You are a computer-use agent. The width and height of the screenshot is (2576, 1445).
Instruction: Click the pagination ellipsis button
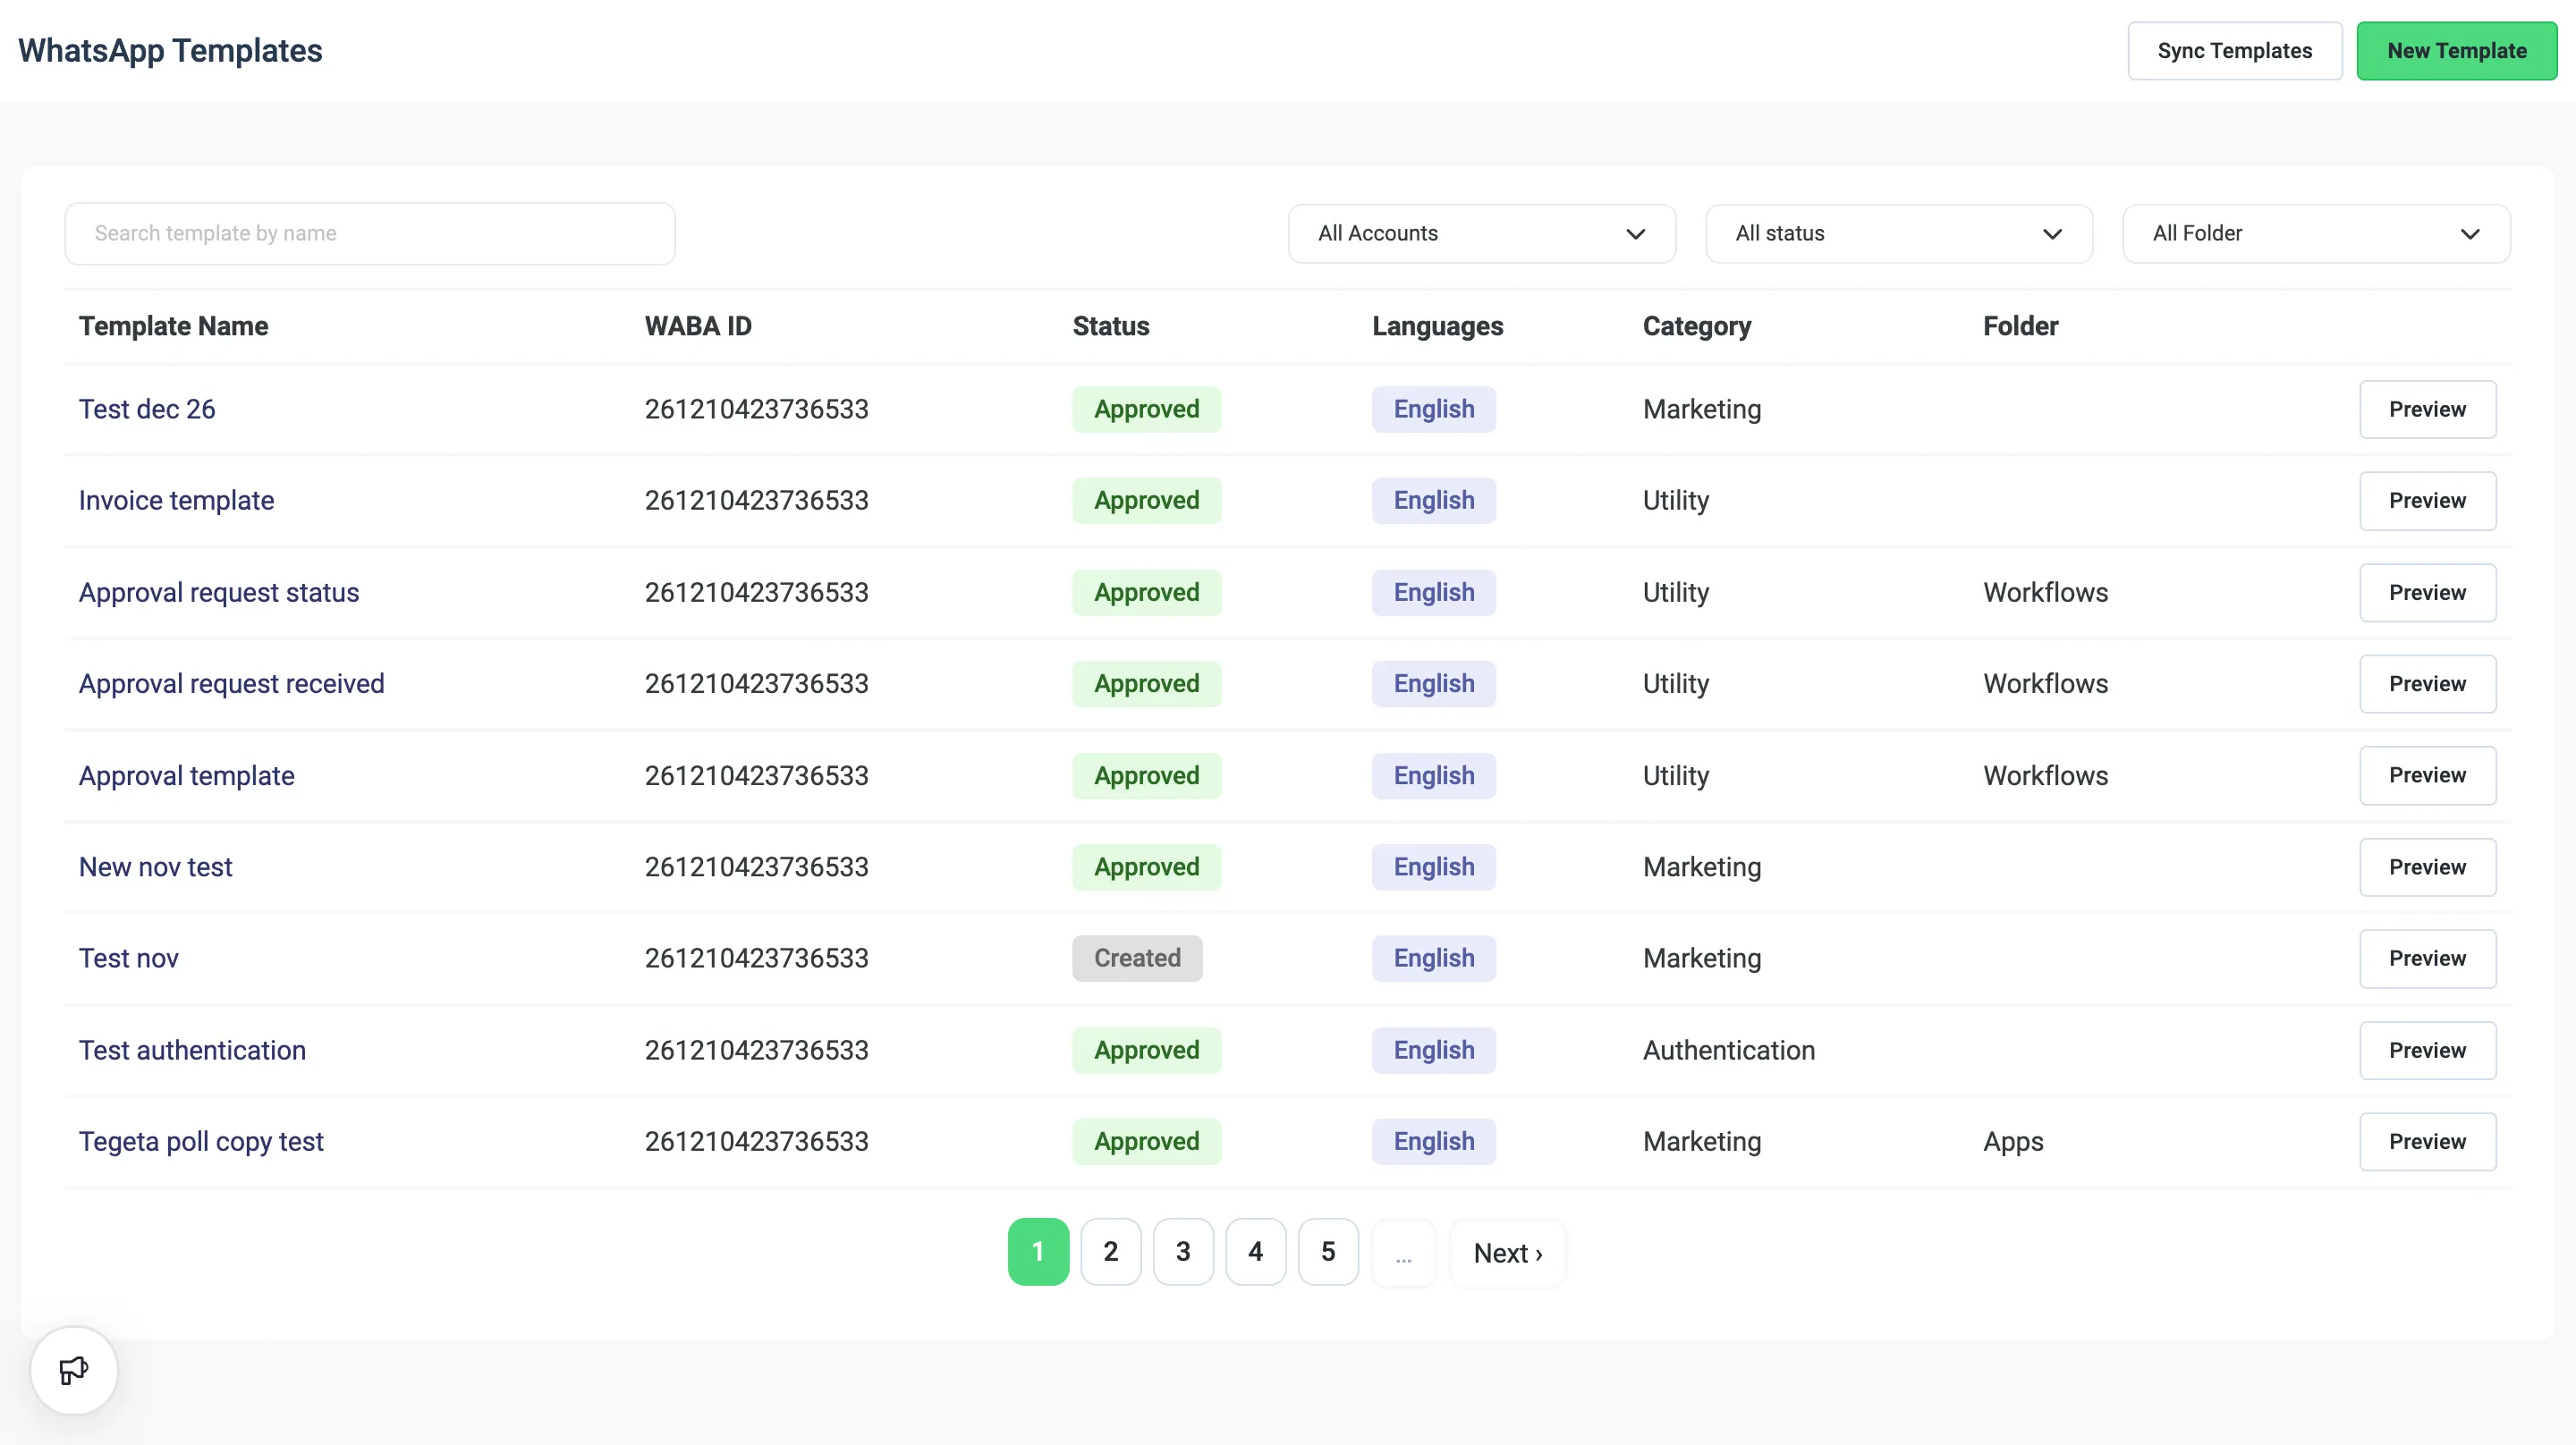click(1403, 1253)
